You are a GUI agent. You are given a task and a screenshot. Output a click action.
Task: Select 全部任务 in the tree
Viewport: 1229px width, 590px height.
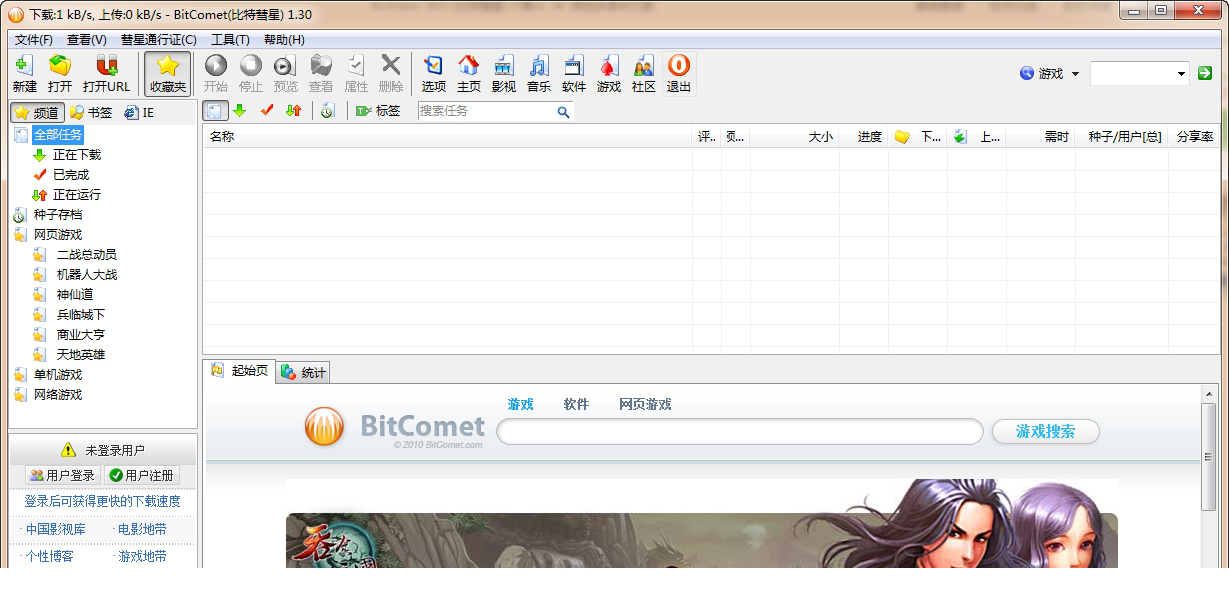[x=58, y=135]
